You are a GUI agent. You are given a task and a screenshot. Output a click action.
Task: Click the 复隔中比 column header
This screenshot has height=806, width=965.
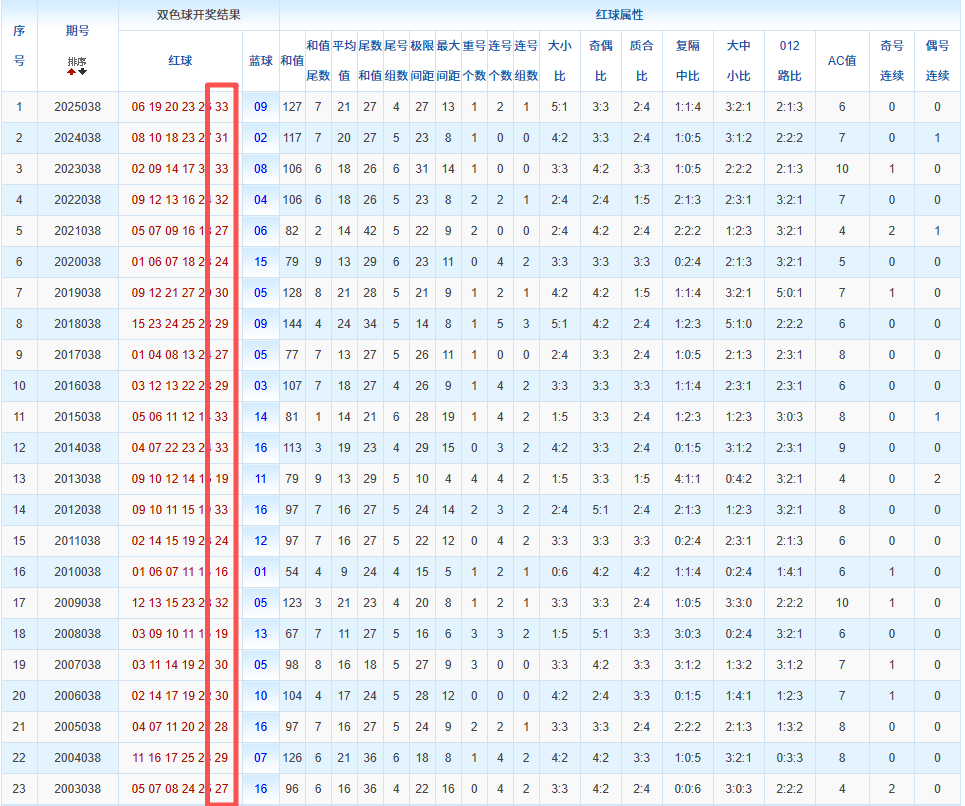pos(688,61)
